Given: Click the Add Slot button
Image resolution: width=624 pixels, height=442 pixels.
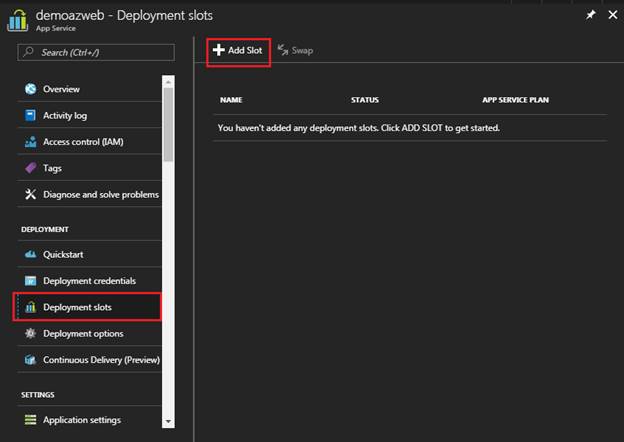Looking at the screenshot, I should point(238,50).
